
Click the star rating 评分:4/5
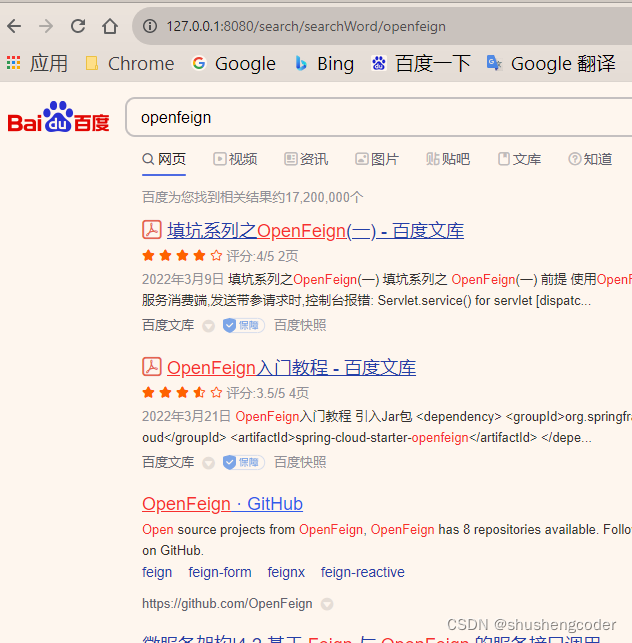(220, 256)
